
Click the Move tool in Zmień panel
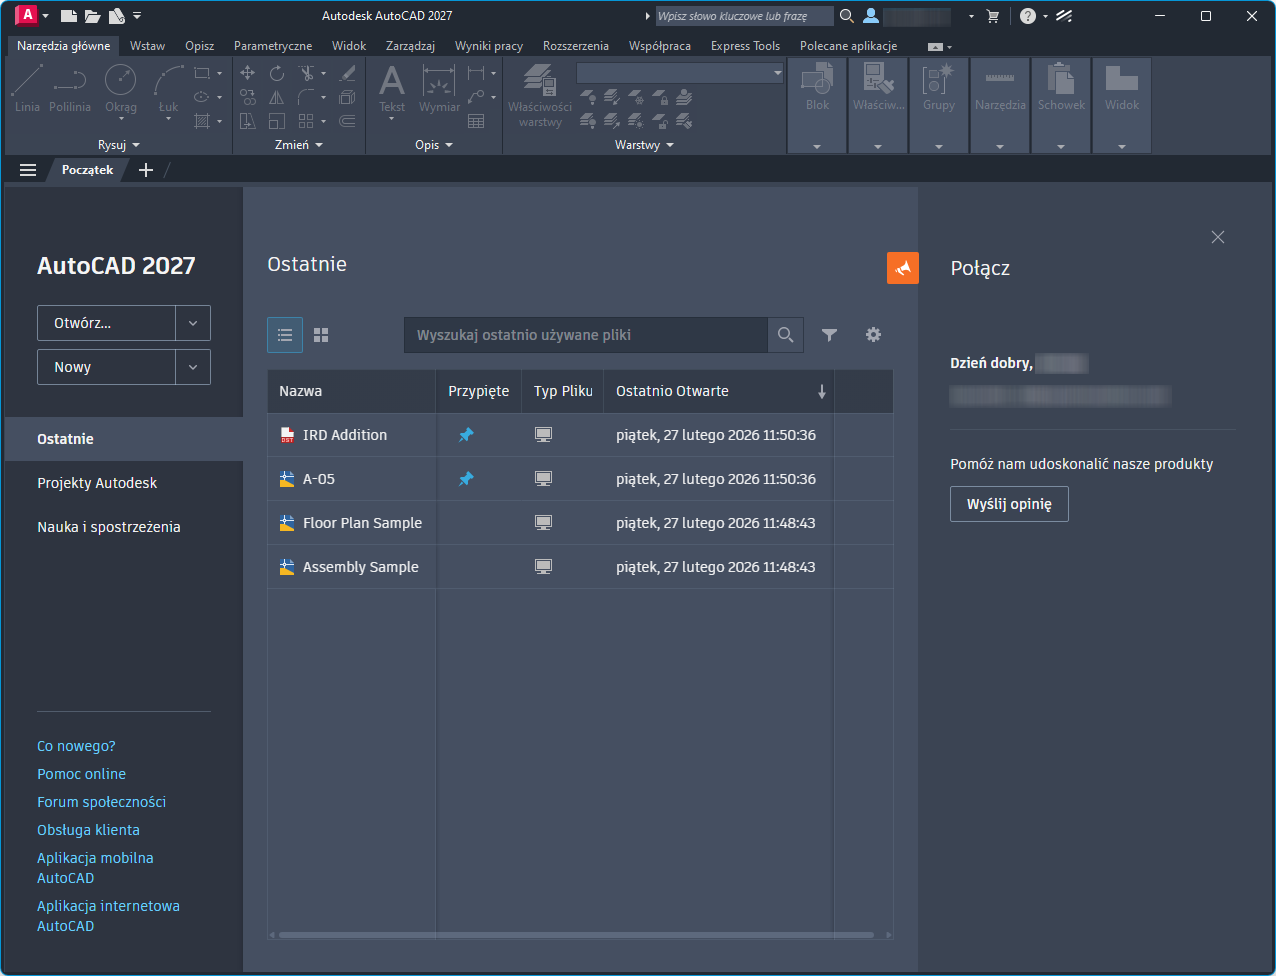click(248, 73)
